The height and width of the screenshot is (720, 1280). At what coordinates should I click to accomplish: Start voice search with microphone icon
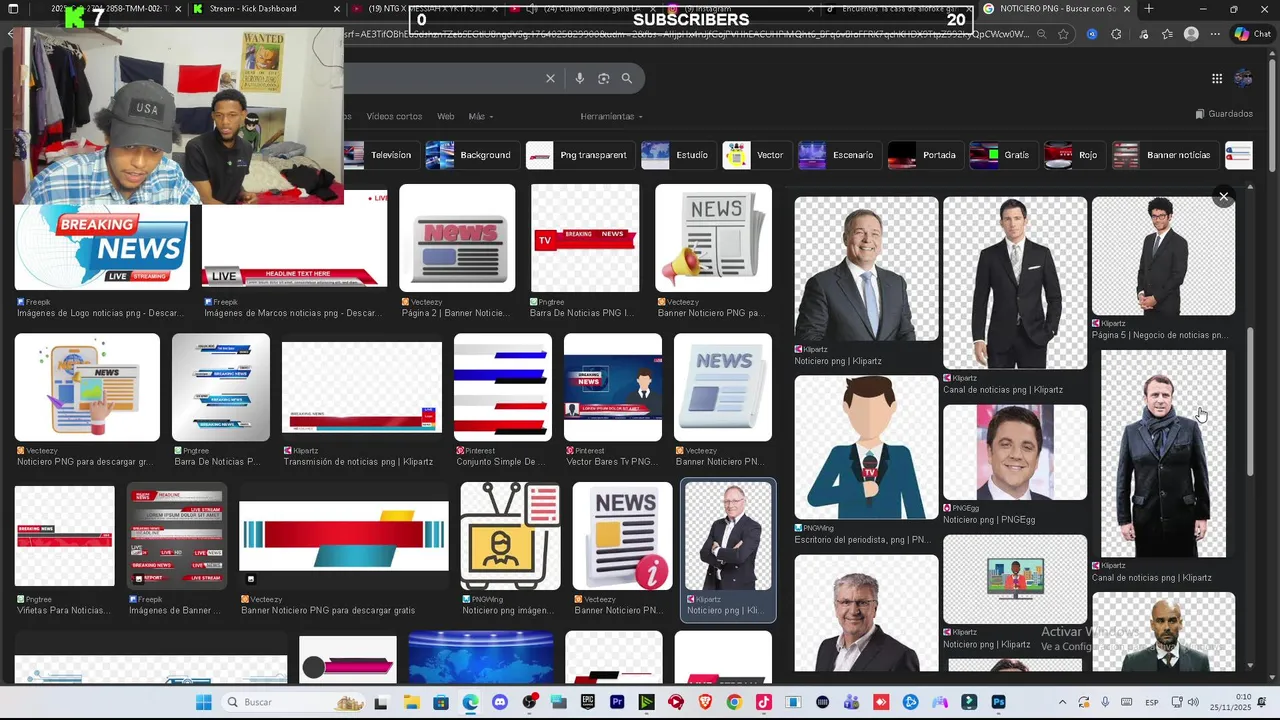(x=579, y=78)
